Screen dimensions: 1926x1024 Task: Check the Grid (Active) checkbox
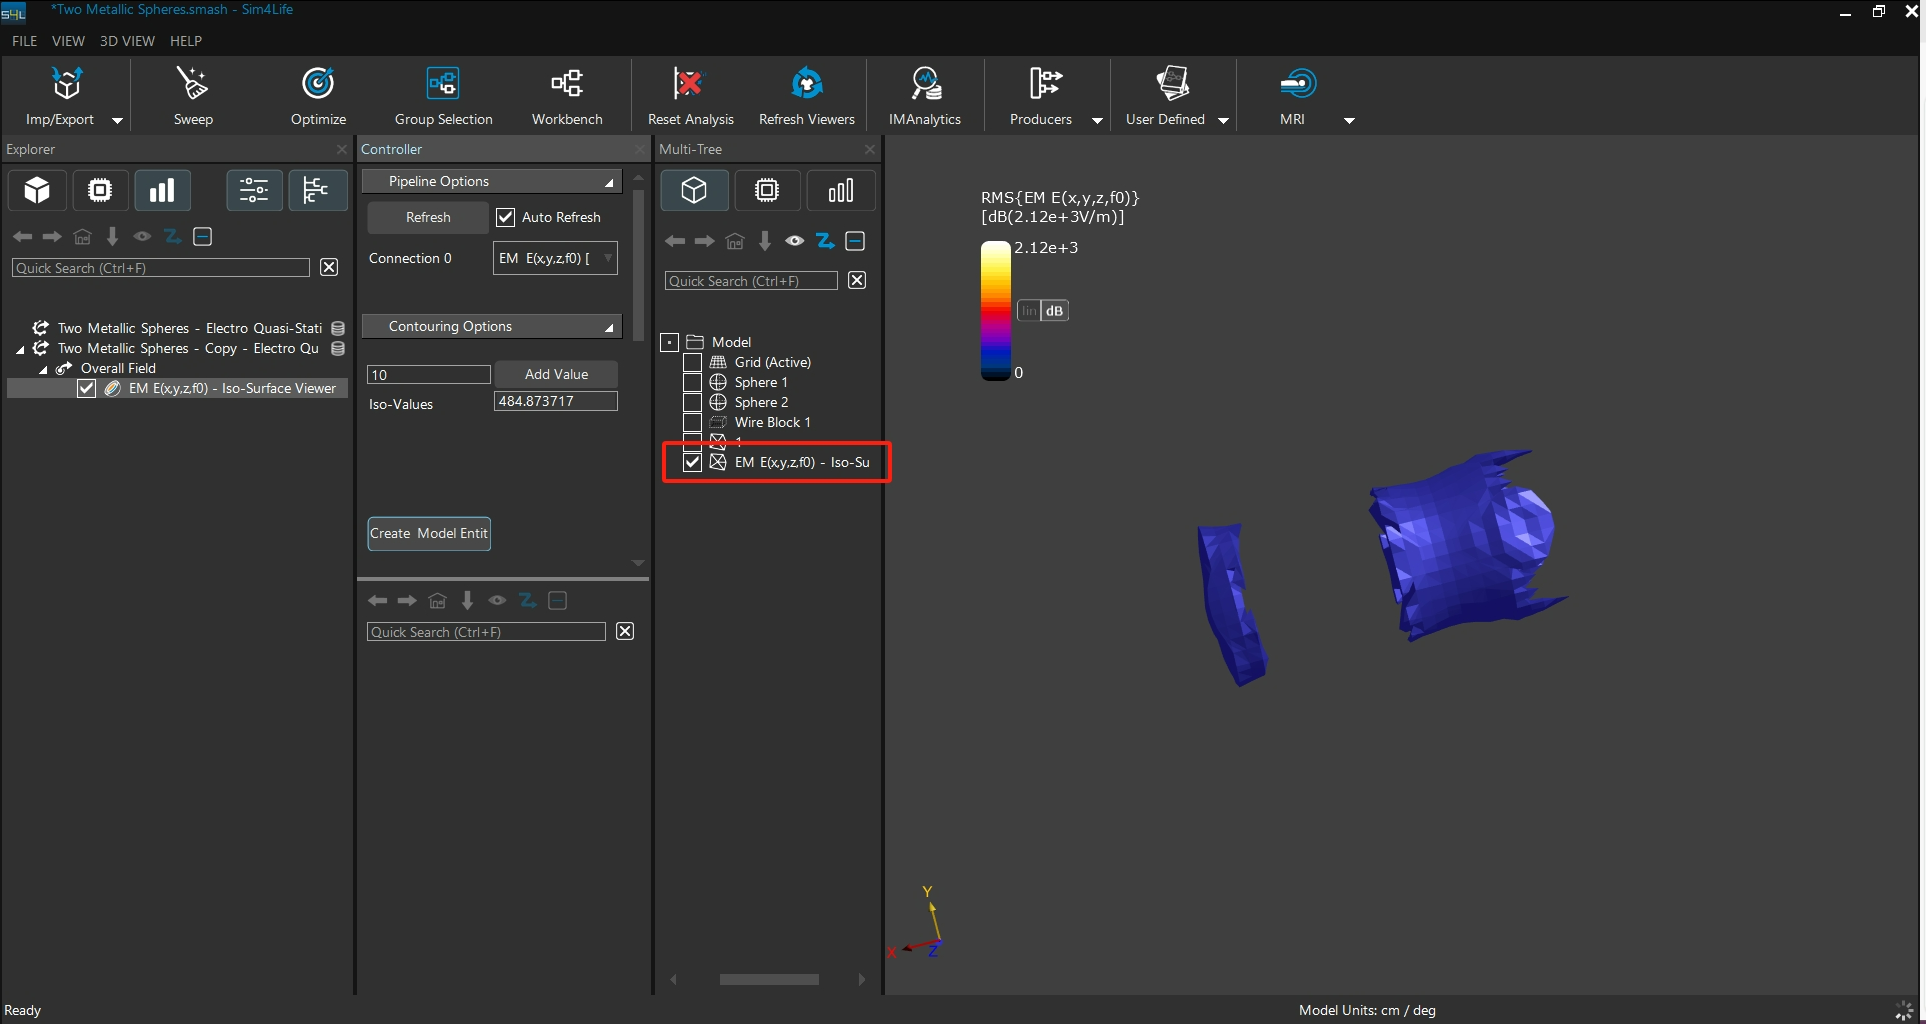pyautogui.click(x=692, y=363)
